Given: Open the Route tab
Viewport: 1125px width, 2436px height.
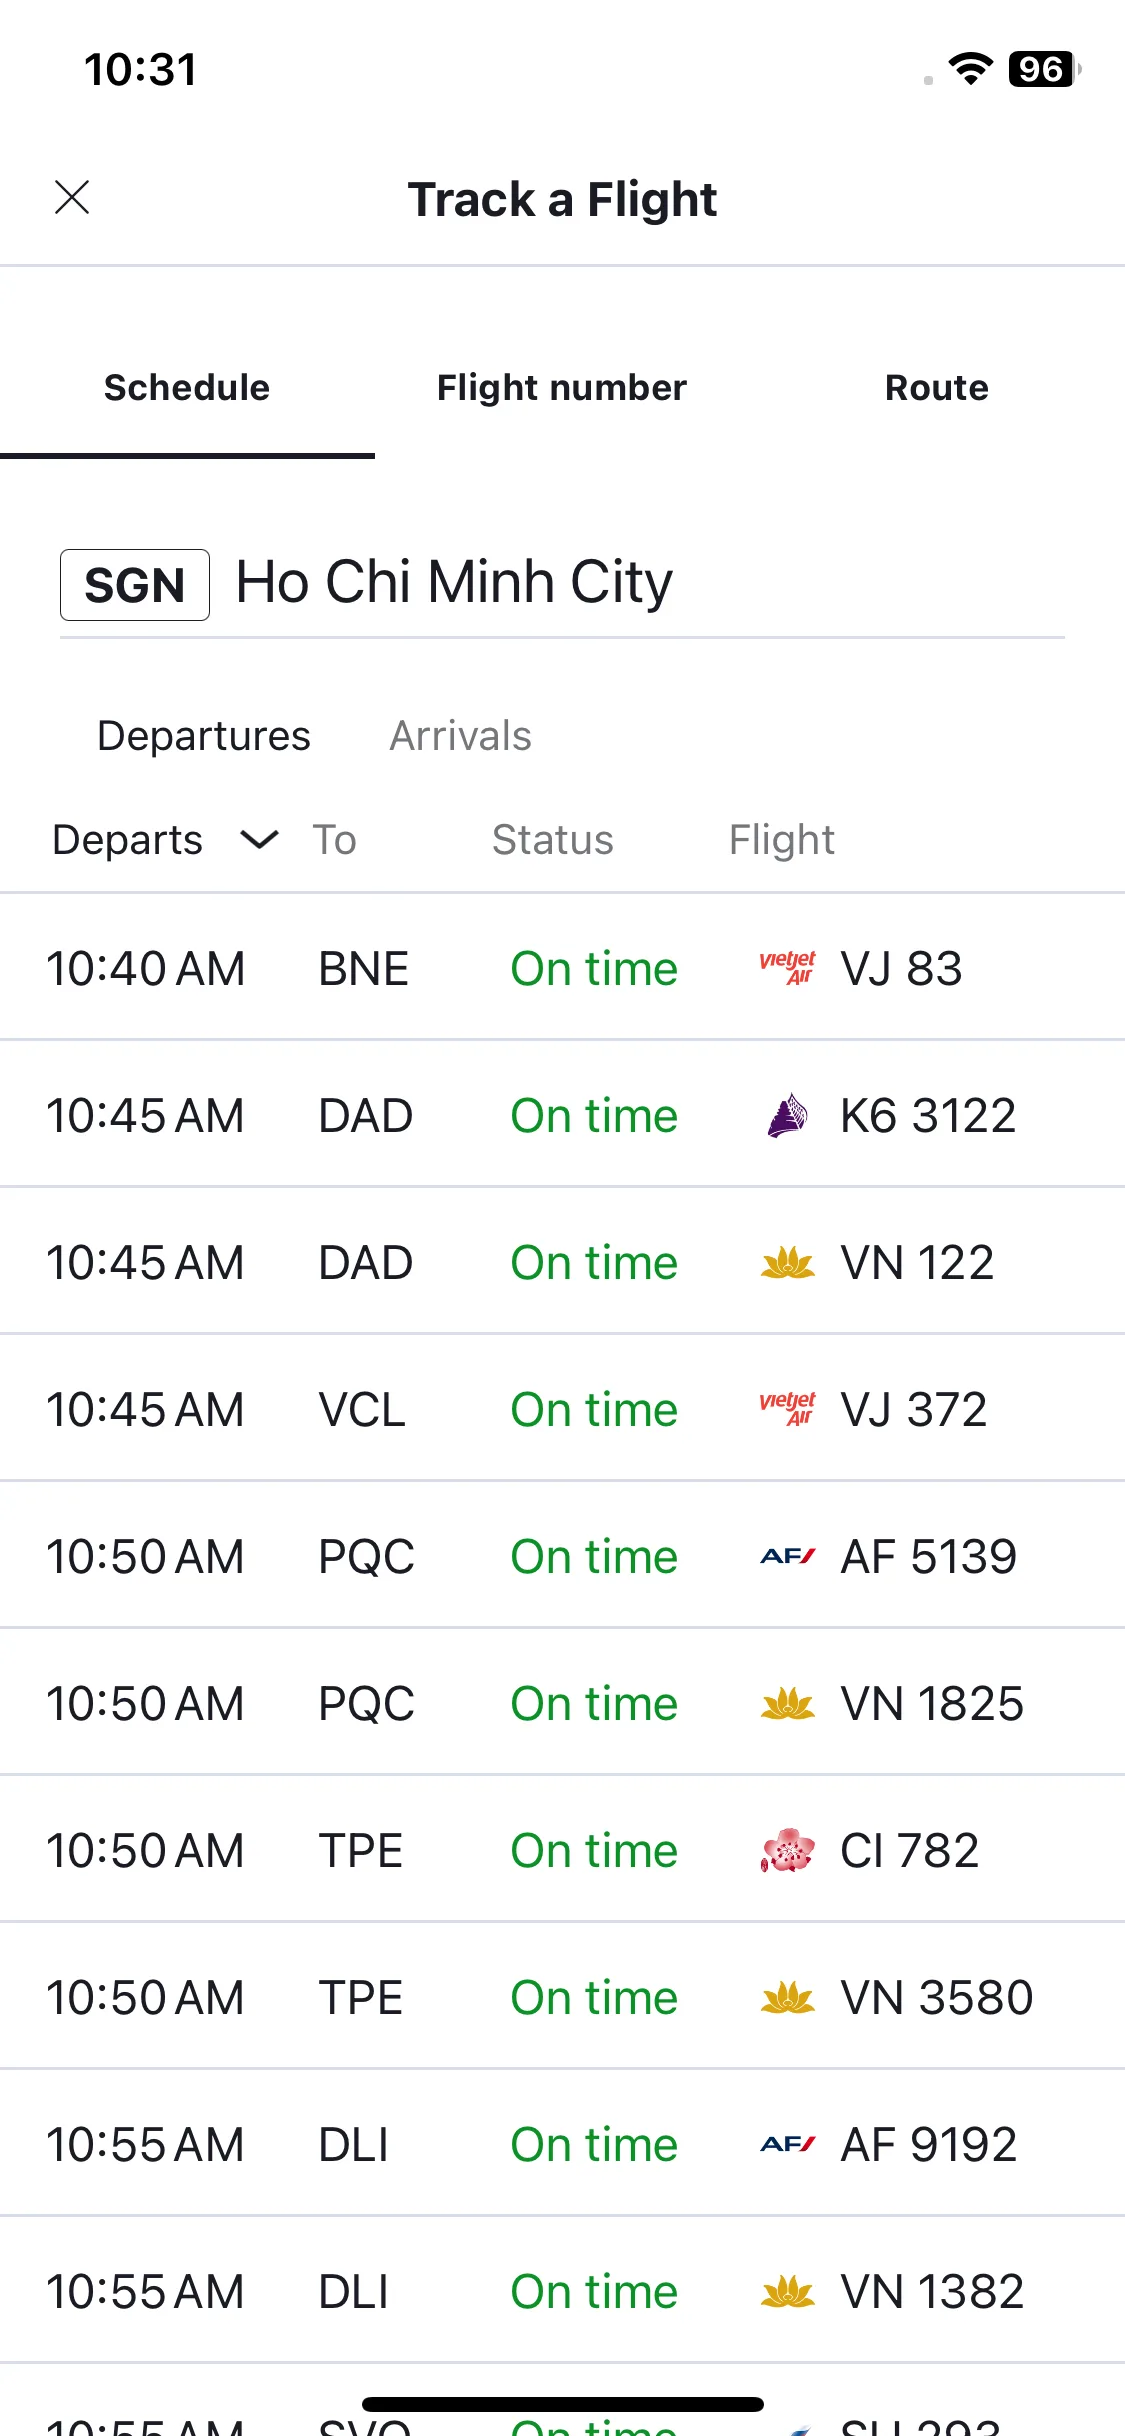Looking at the screenshot, I should tap(937, 388).
